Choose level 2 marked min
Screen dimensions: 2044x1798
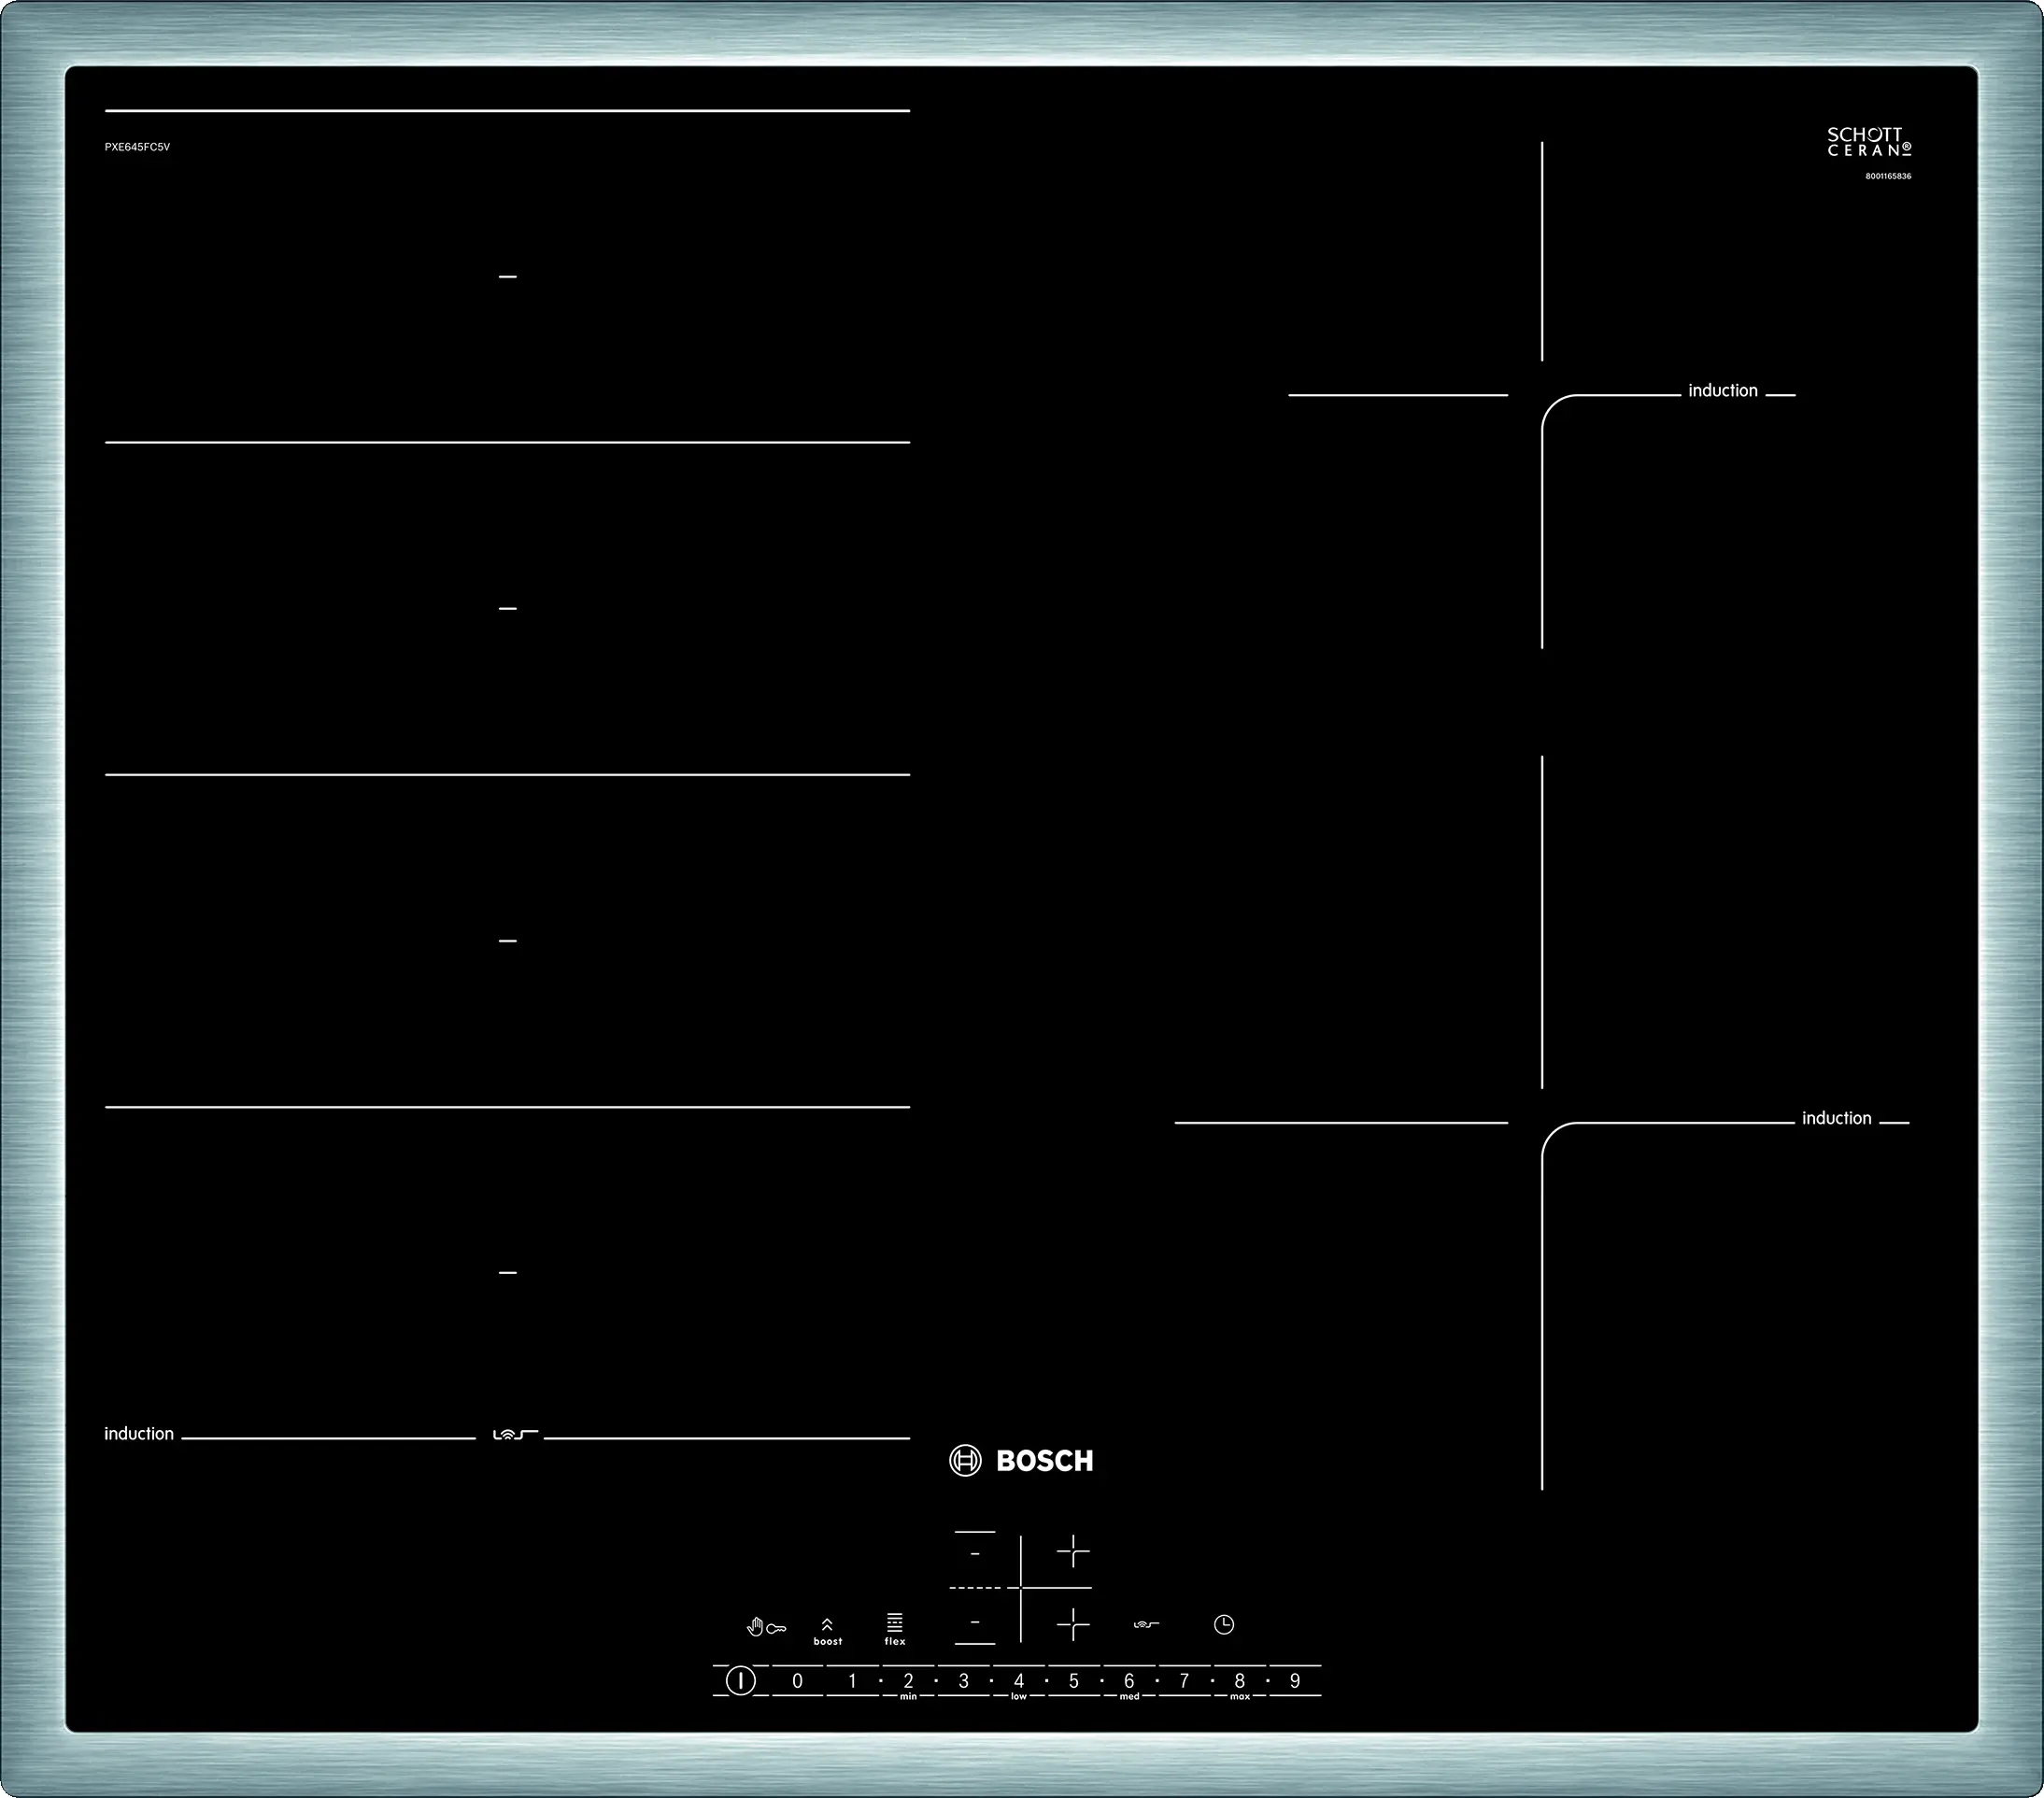(x=908, y=1682)
